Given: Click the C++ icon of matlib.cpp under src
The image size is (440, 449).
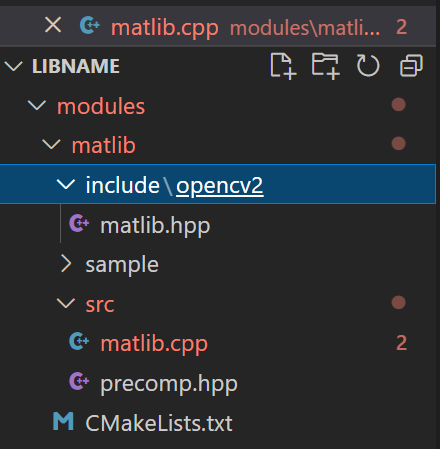Looking at the screenshot, I should (79, 341).
